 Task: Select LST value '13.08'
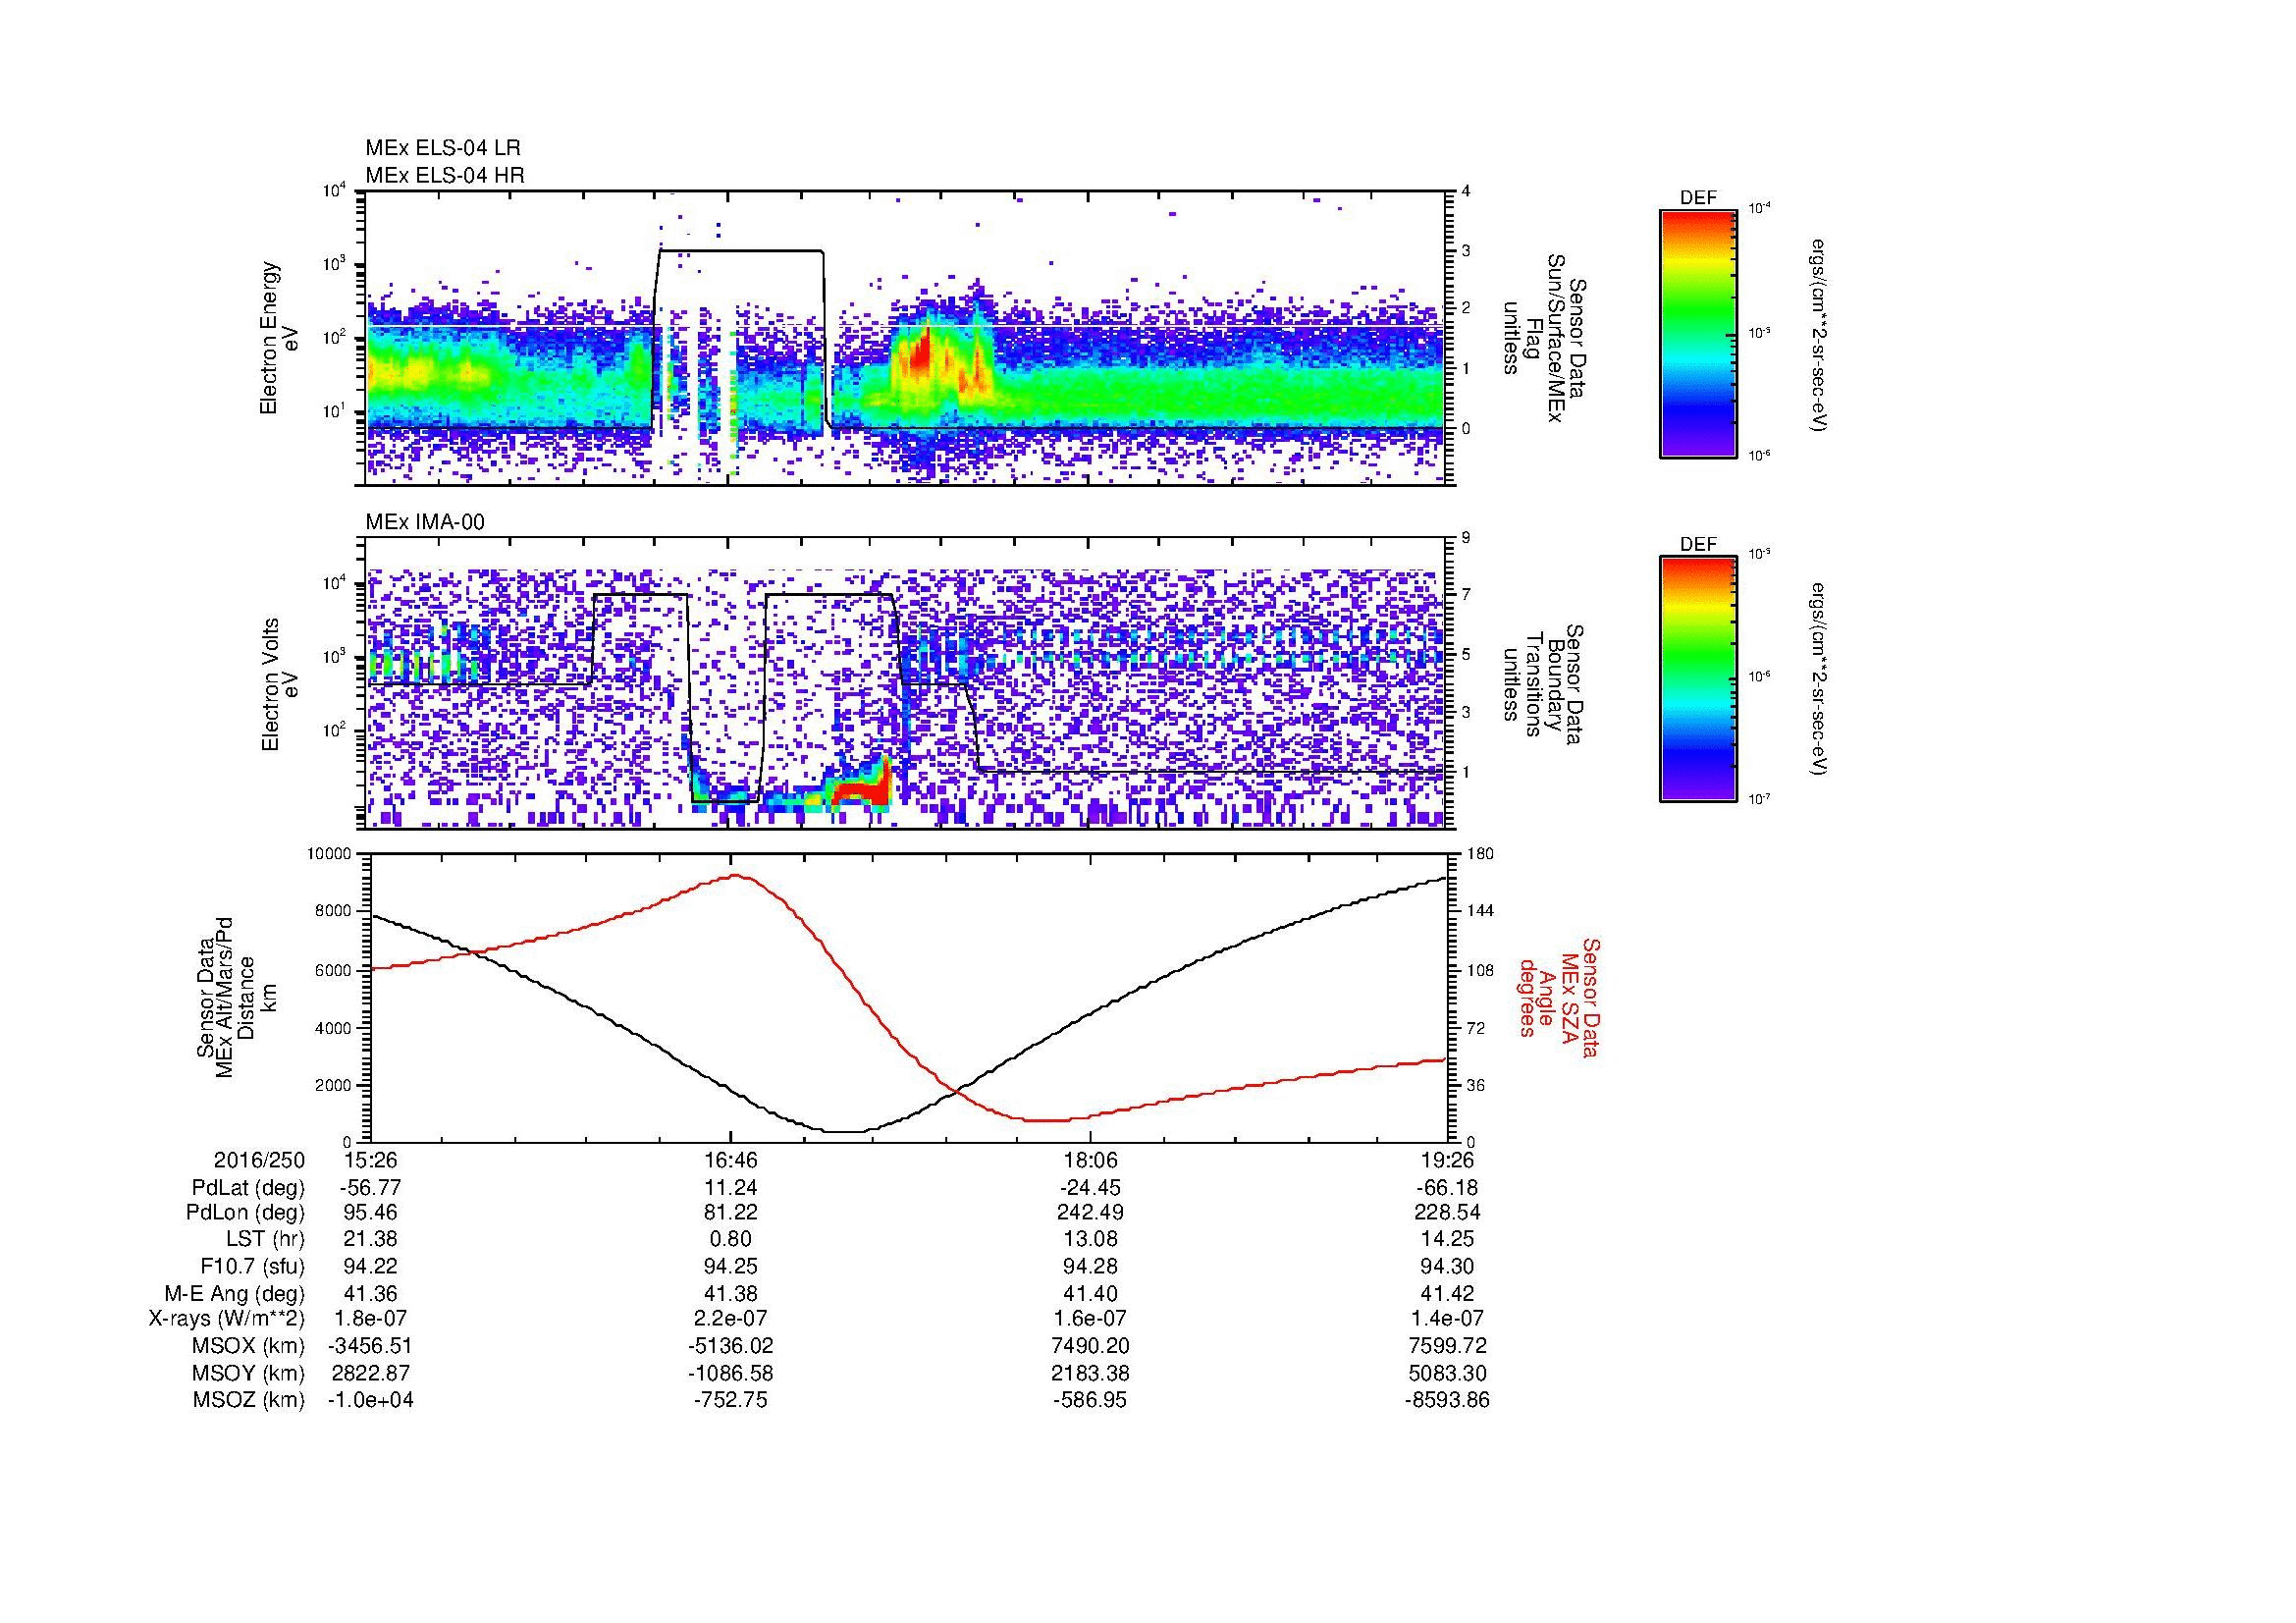(1090, 1240)
